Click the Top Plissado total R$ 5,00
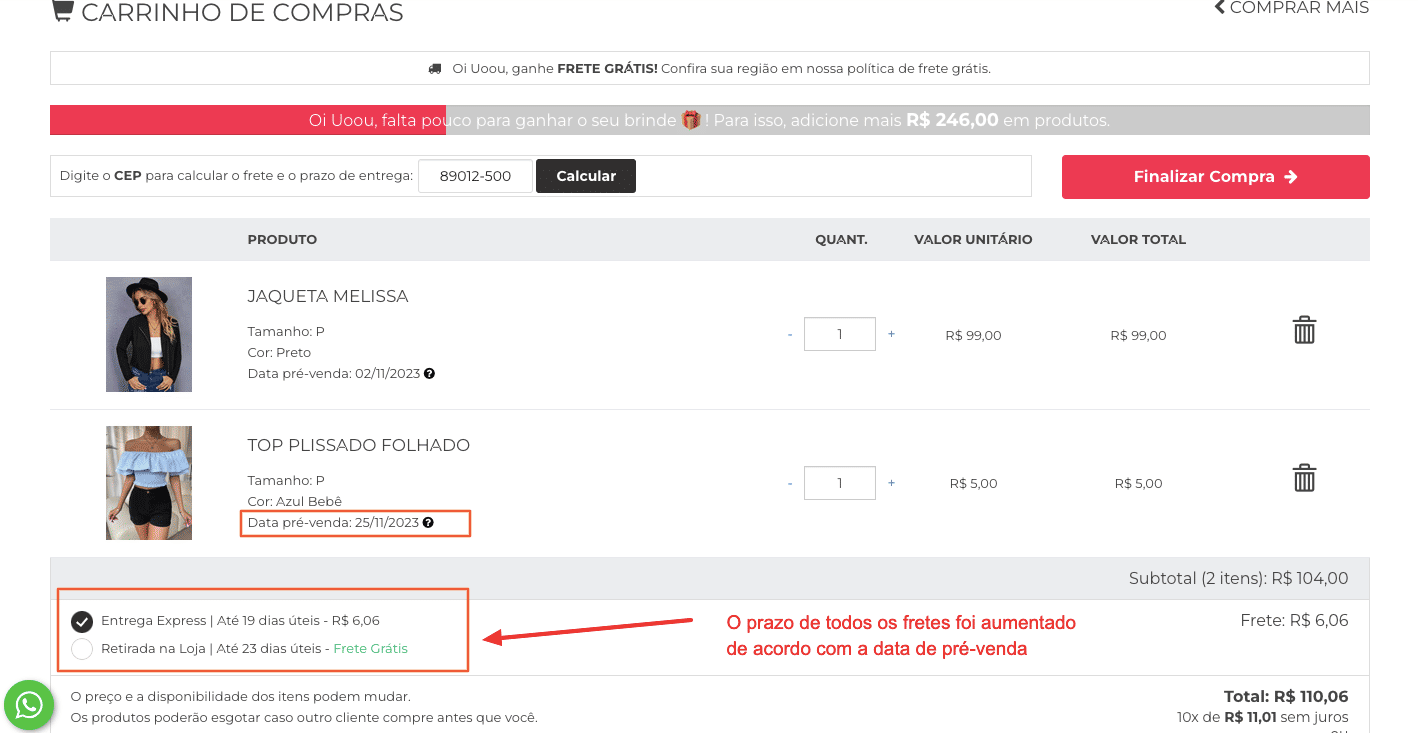This screenshot has height=733, width=1418. point(1138,484)
